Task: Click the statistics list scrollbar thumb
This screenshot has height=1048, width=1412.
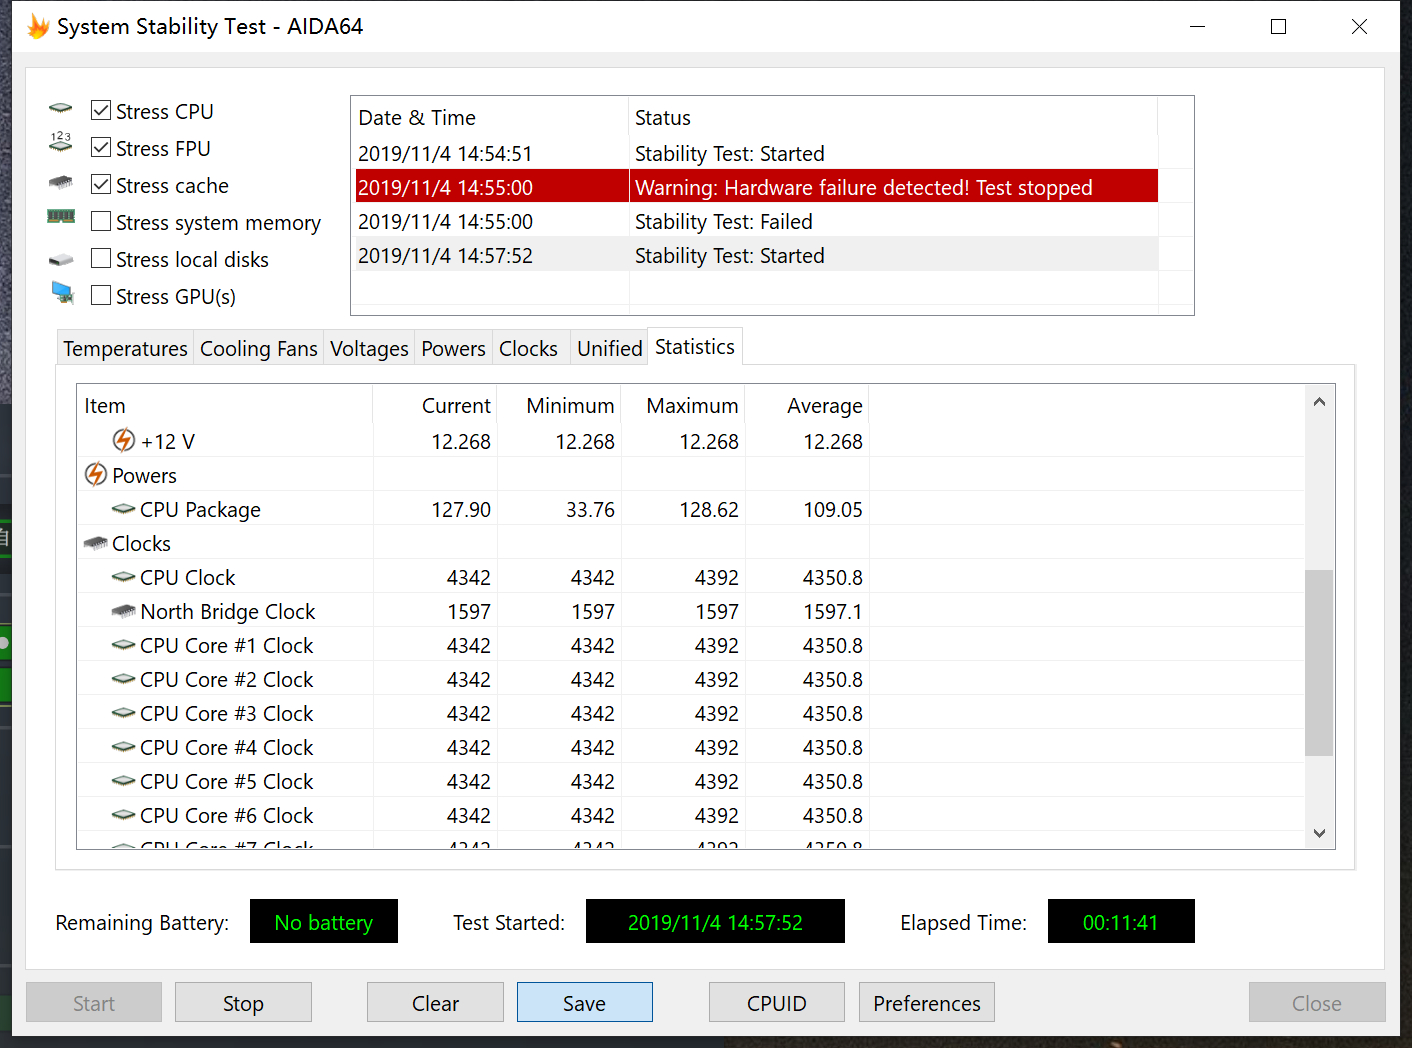Action: [1319, 663]
